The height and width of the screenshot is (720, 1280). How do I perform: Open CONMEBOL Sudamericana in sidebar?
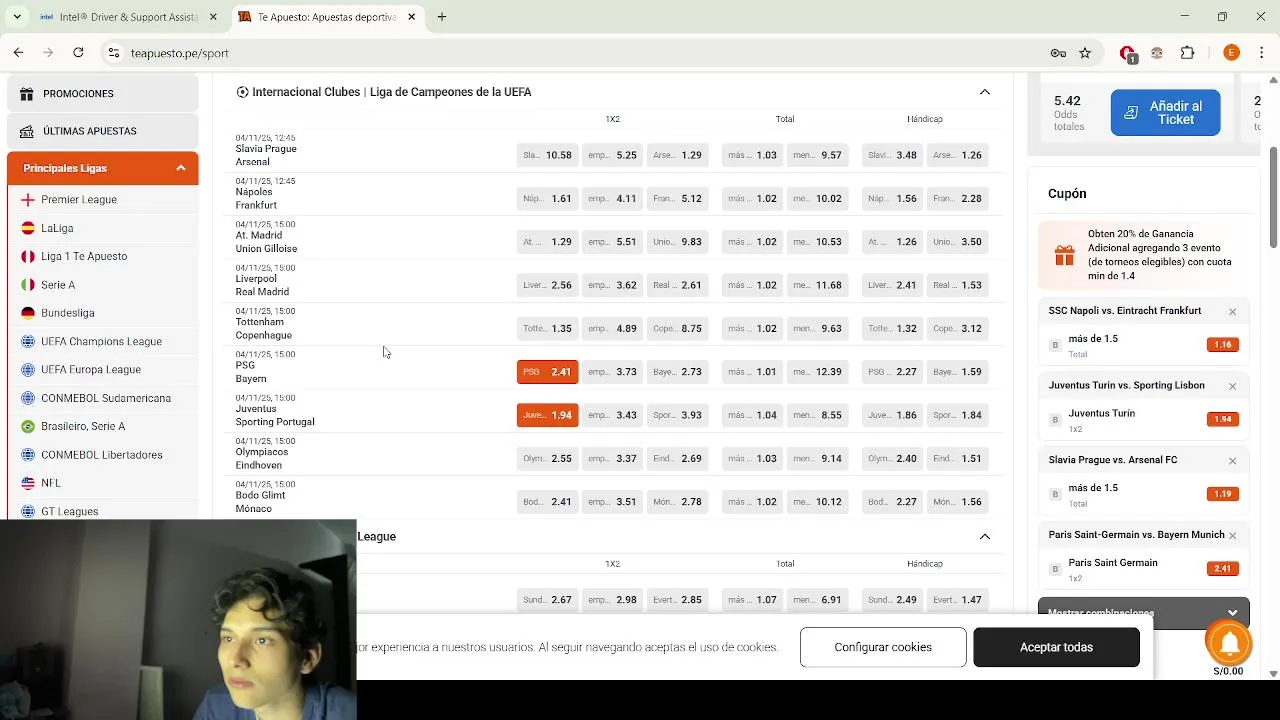[x=106, y=398]
